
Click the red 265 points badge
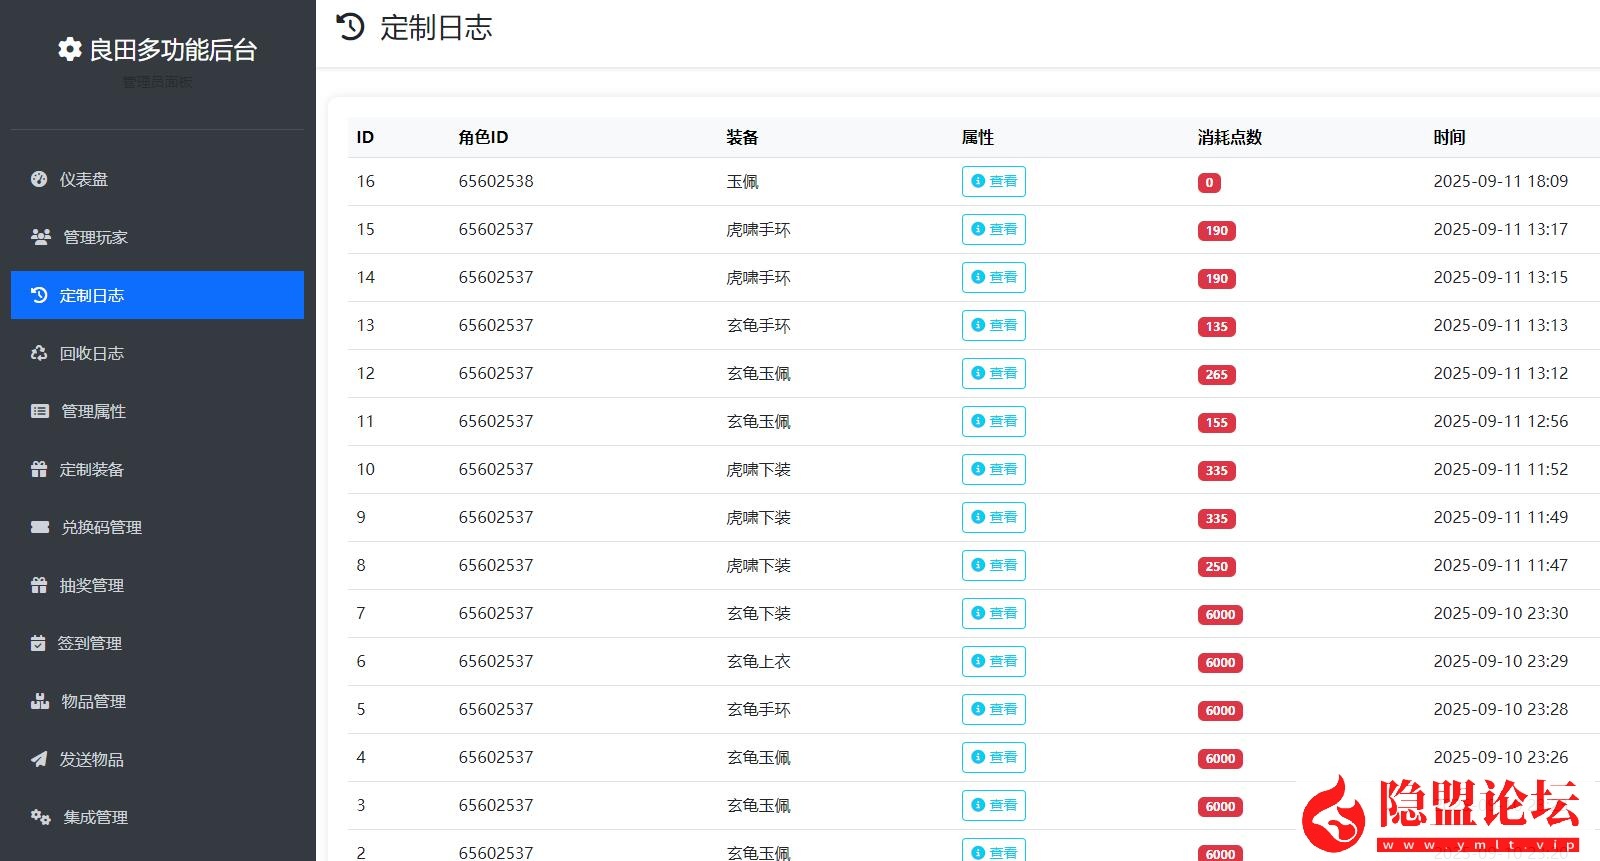(x=1216, y=375)
